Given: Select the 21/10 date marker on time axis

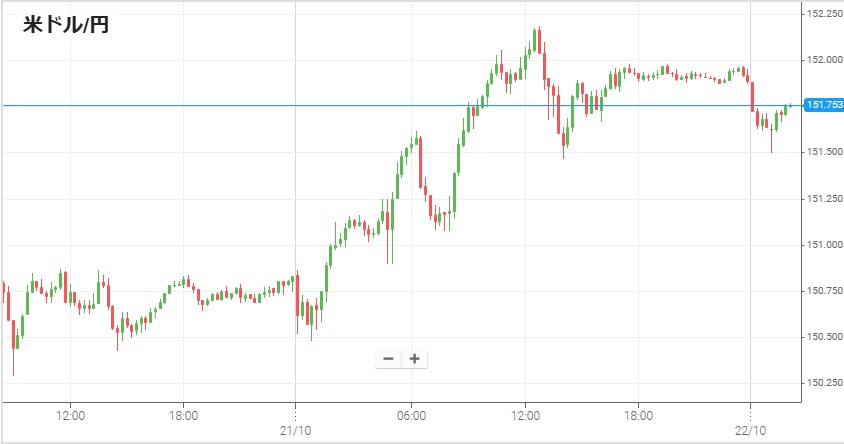Looking at the screenshot, I should point(296,427).
